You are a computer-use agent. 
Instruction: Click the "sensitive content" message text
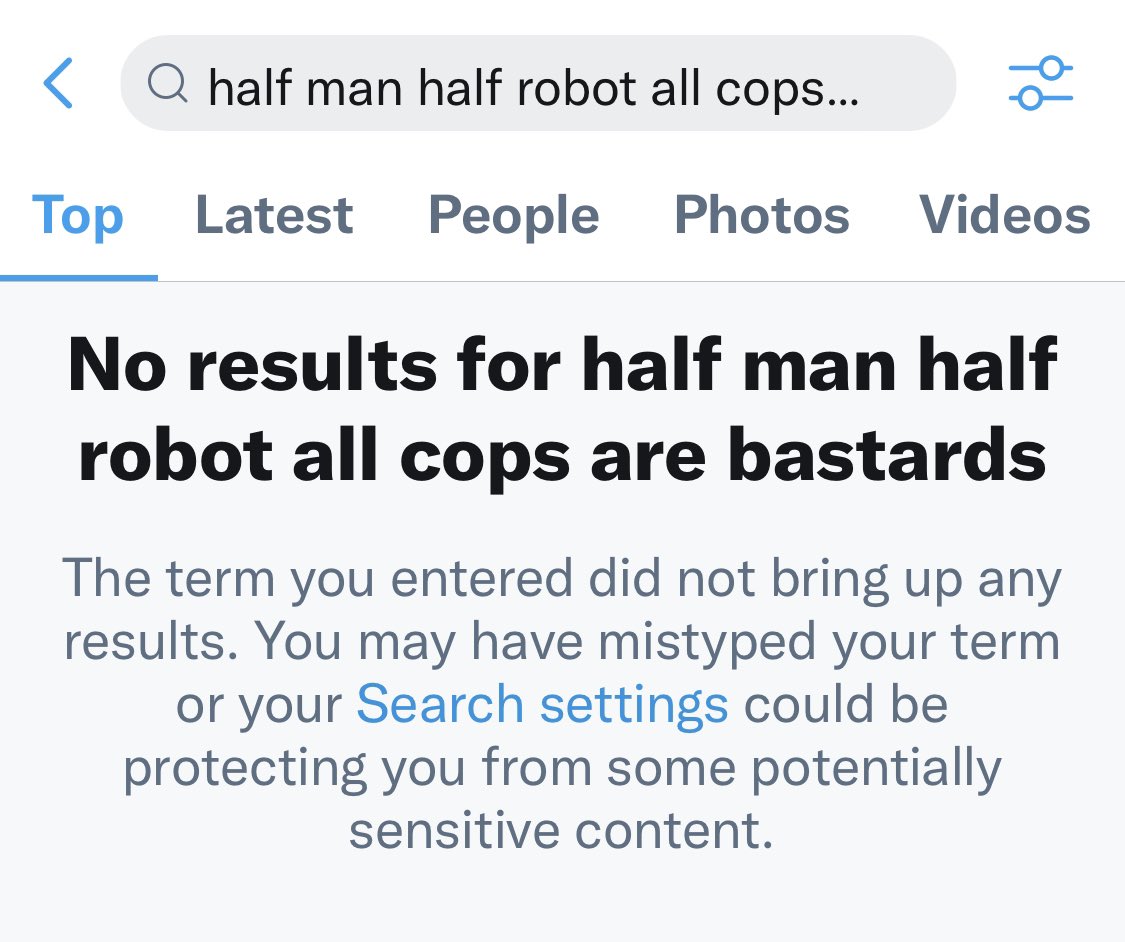(561, 831)
